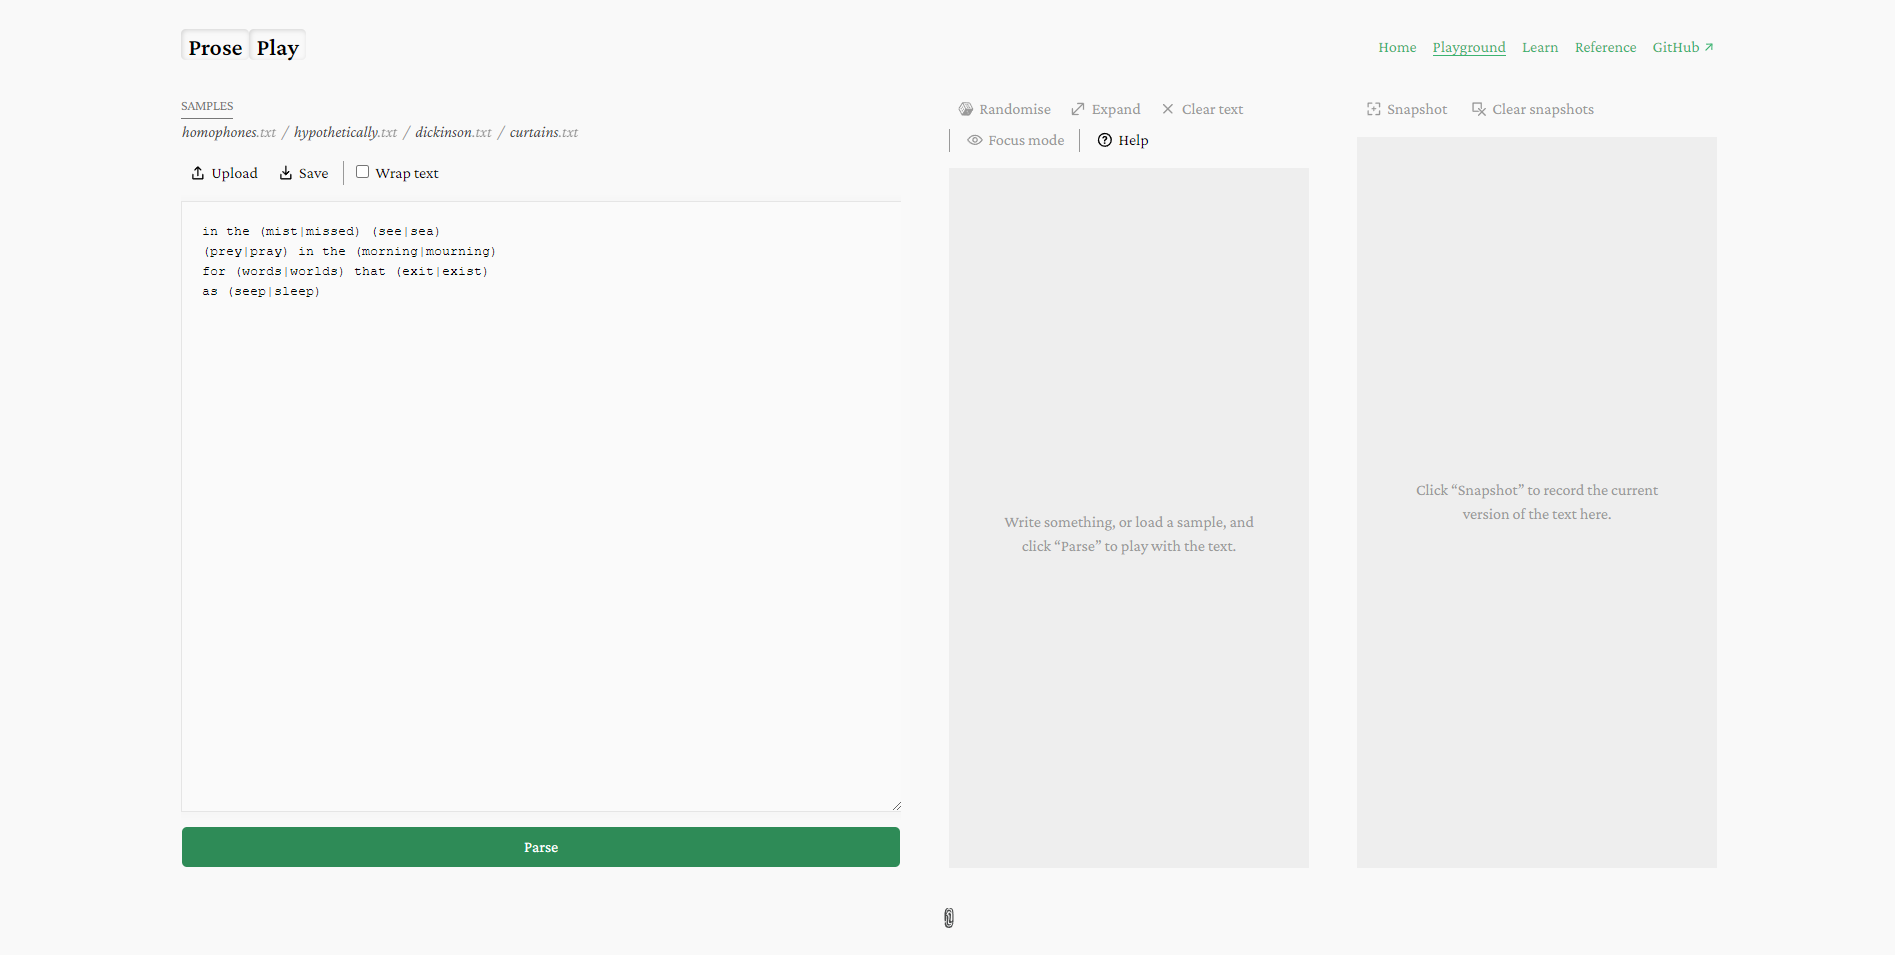Click the text '(seep|sleep)' in the editor
This screenshot has height=955, width=1895.
[274, 291]
